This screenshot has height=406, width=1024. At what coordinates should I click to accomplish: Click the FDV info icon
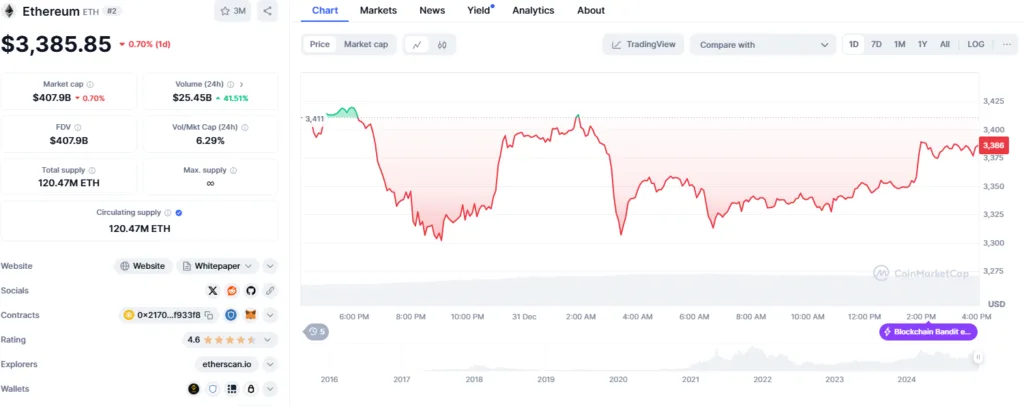click(x=78, y=127)
